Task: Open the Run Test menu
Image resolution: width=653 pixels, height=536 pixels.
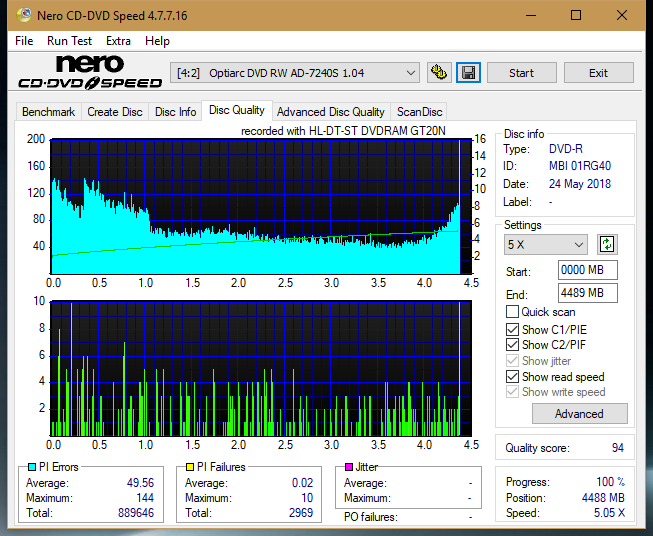Action: coord(69,41)
